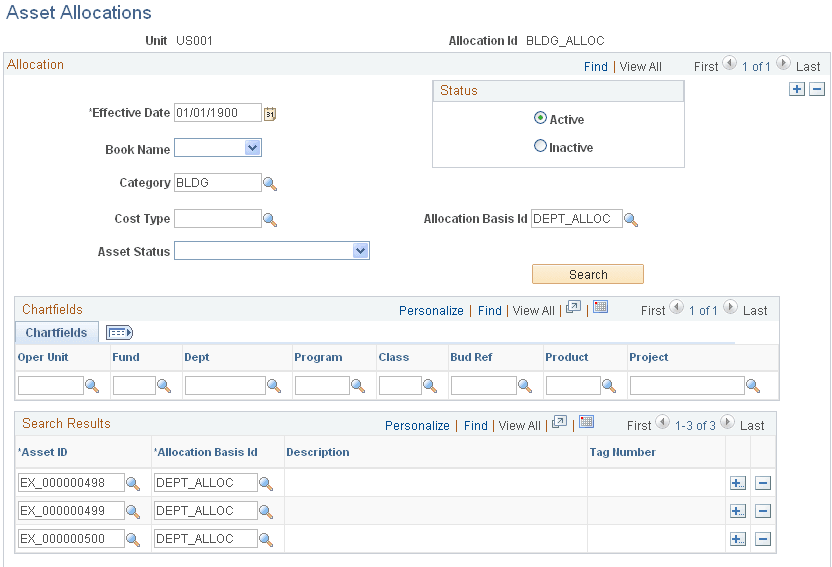
Task: Select the Inactive status radio button
Action: pyautogui.click(x=540, y=145)
